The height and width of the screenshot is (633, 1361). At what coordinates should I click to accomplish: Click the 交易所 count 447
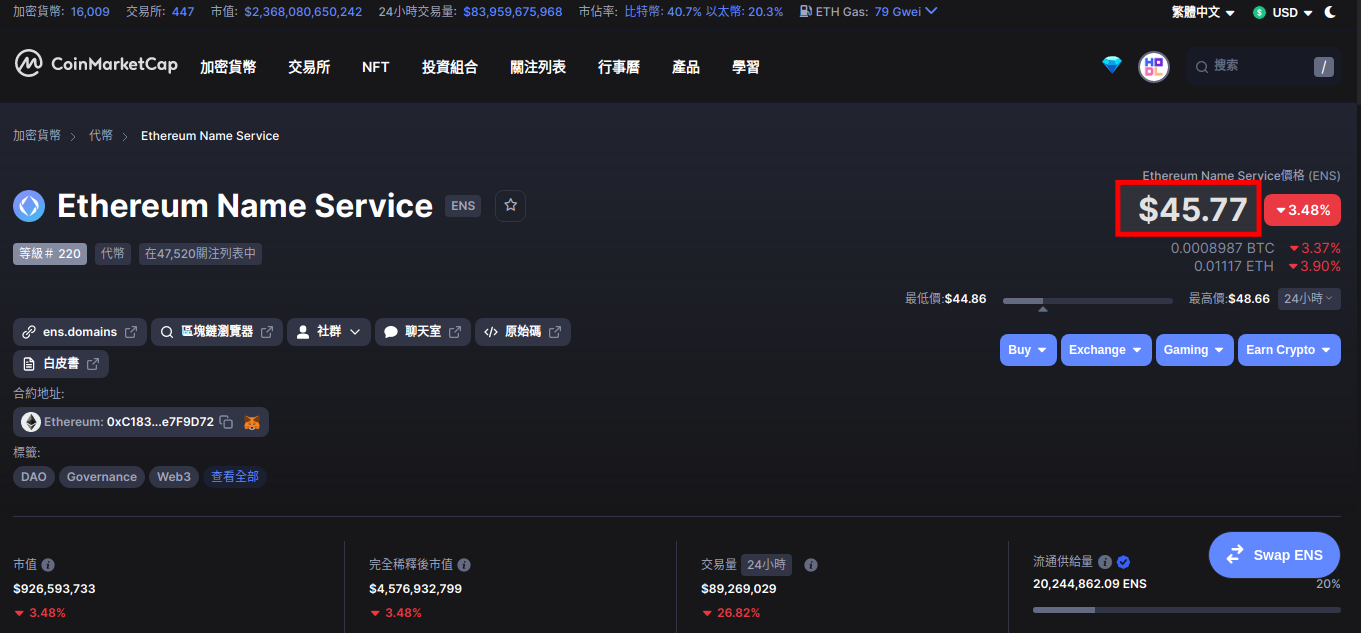click(183, 12)
